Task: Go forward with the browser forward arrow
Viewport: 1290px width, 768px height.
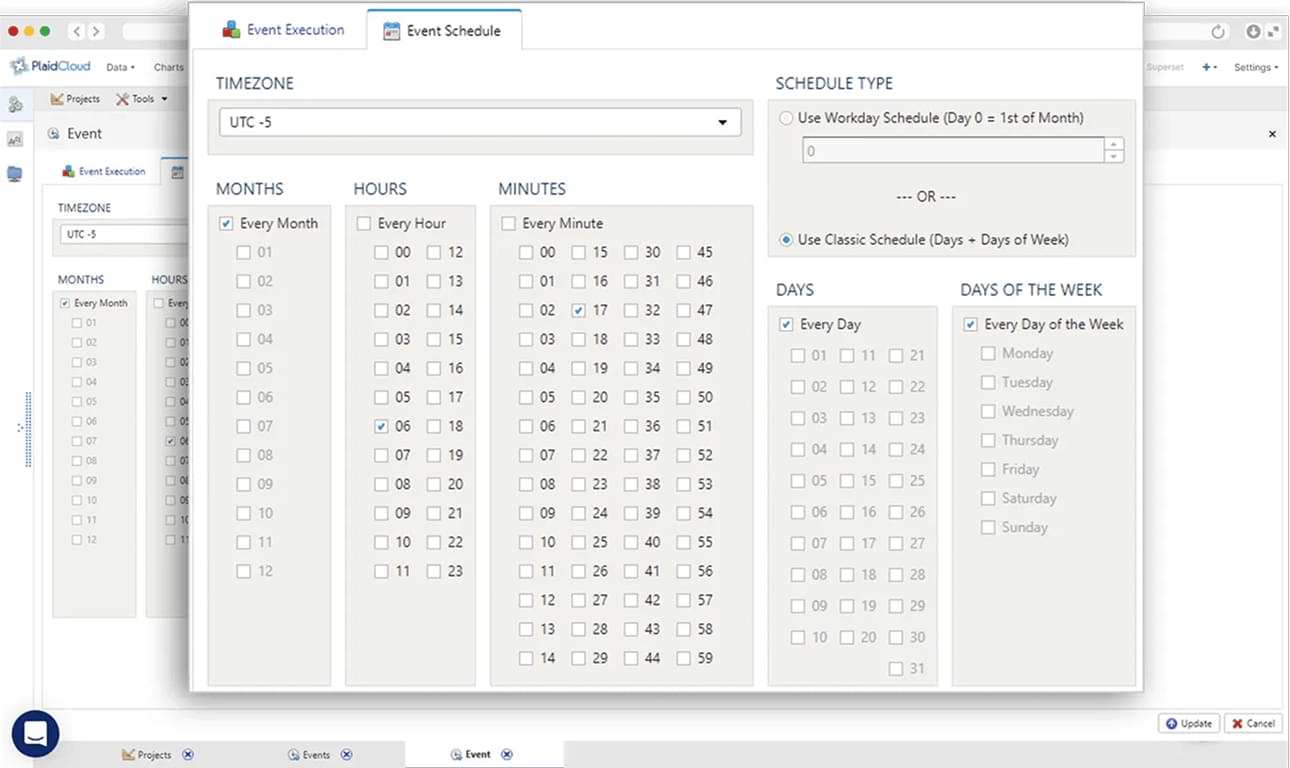Action: [96, 32]
